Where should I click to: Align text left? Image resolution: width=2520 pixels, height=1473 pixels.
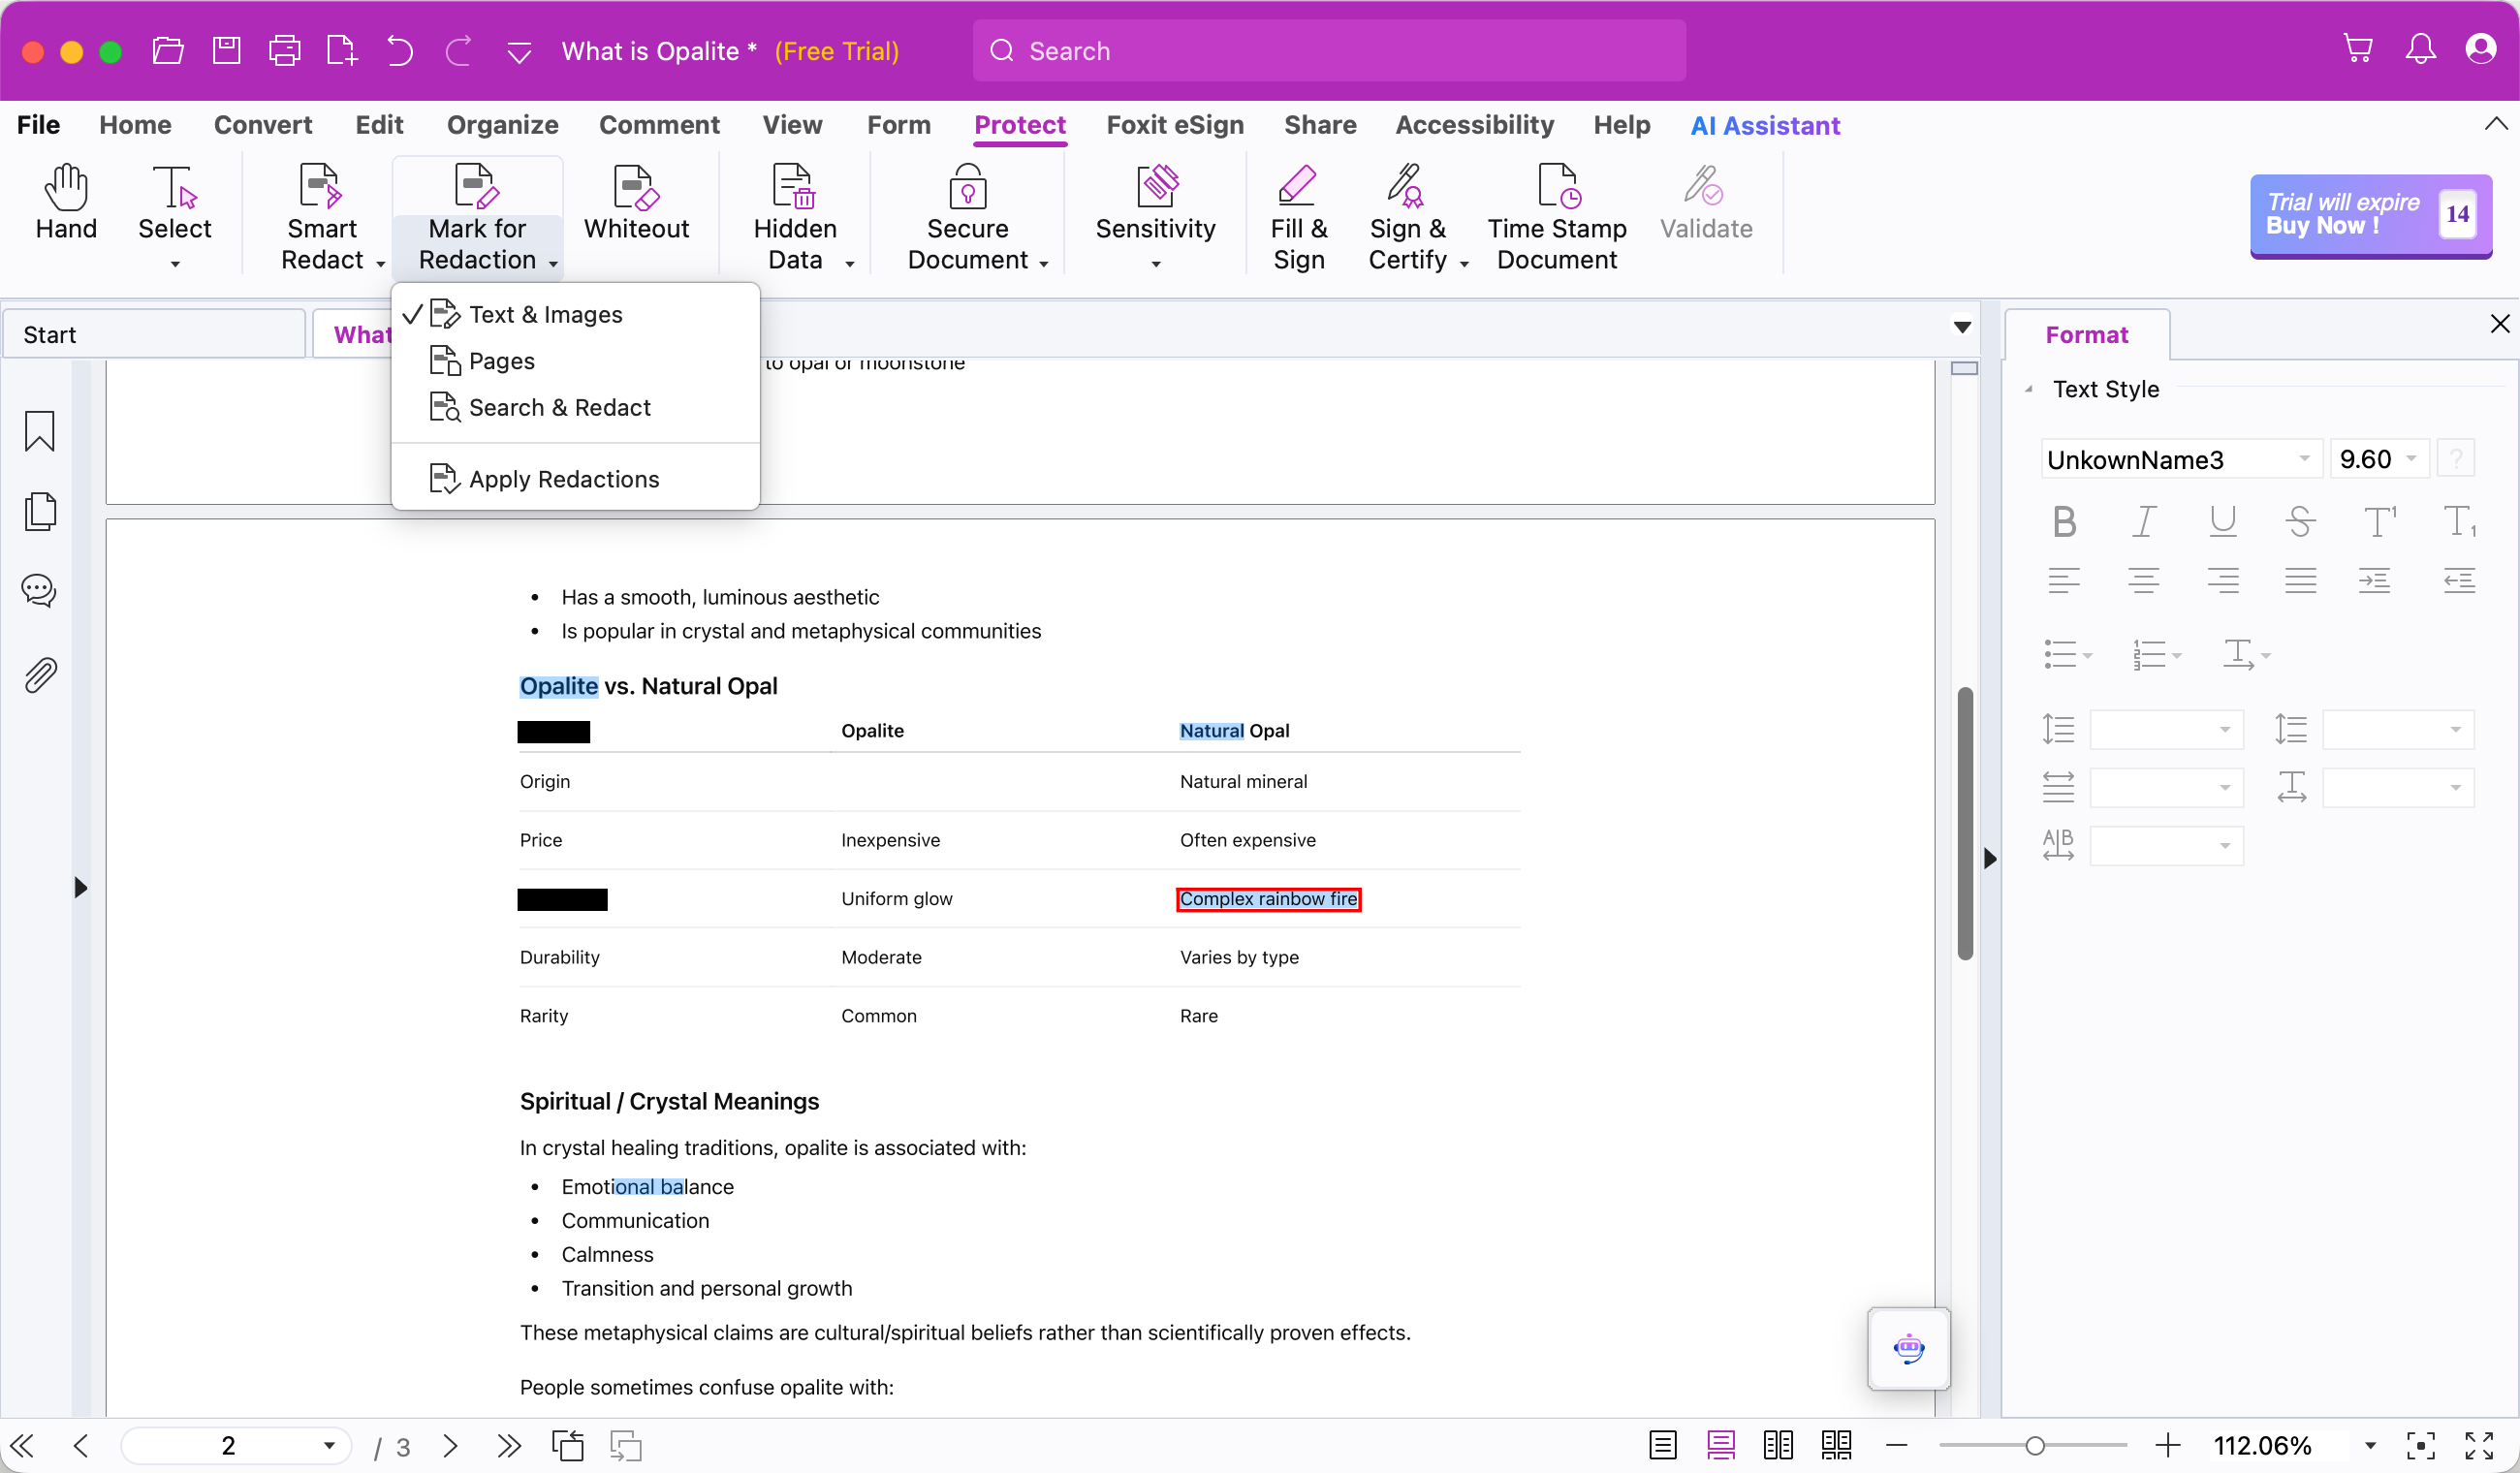pos(2063,580)
